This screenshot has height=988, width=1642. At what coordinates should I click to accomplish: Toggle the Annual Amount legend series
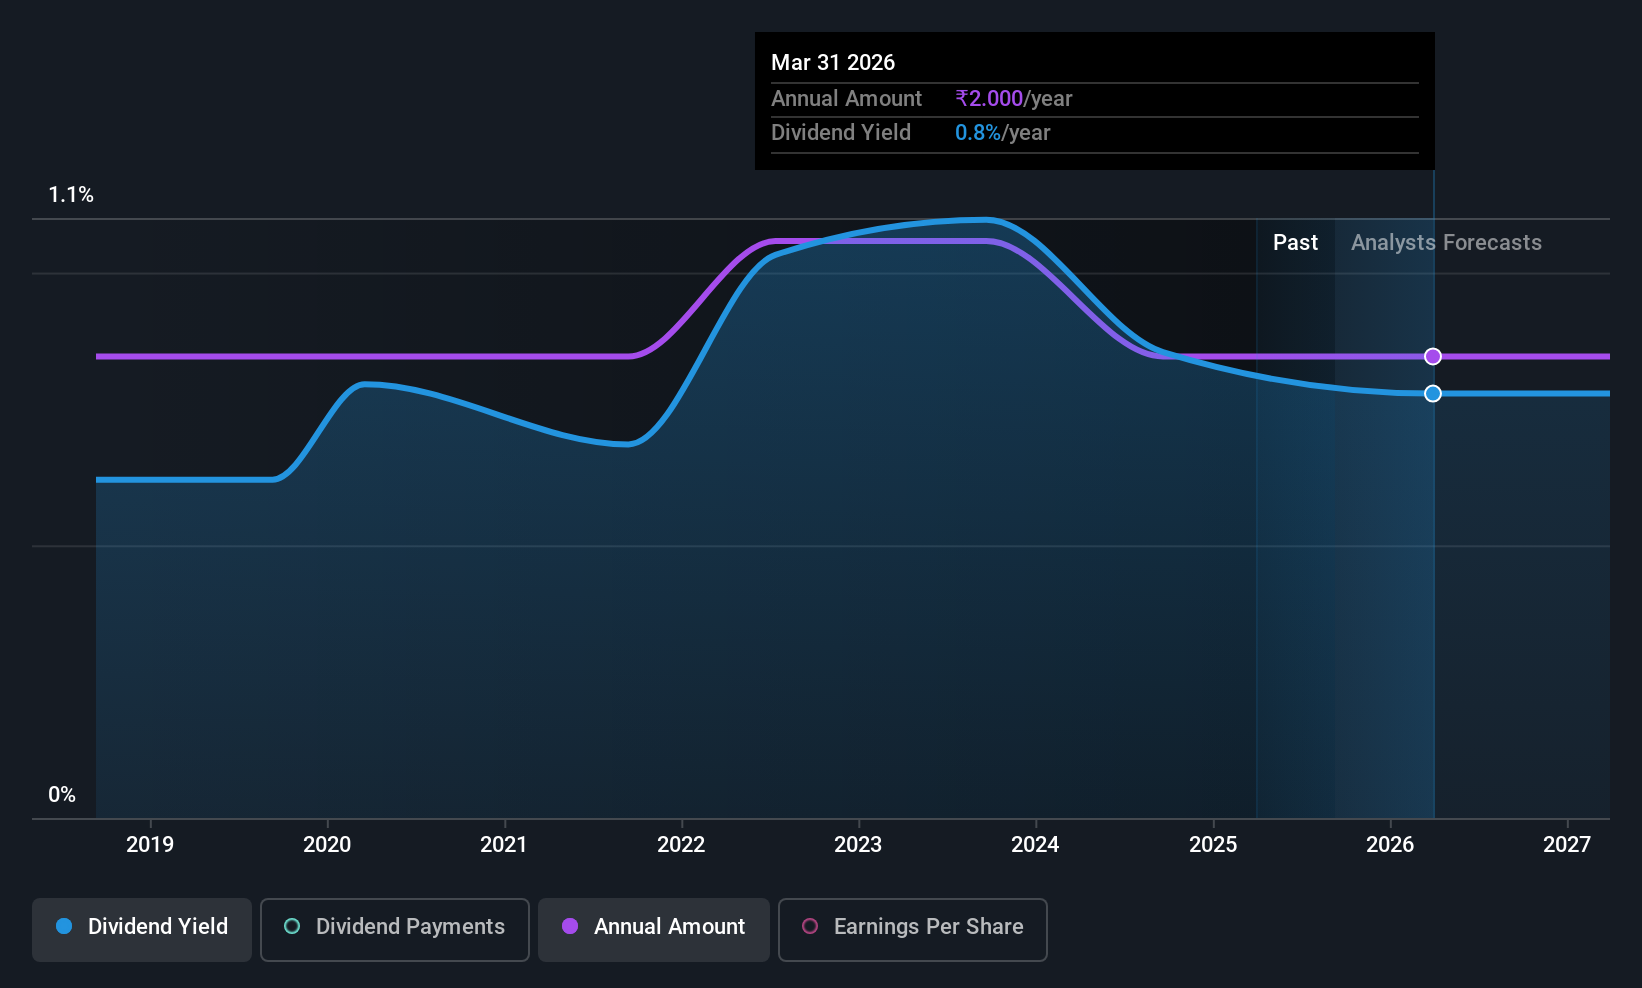pos(654,929)
